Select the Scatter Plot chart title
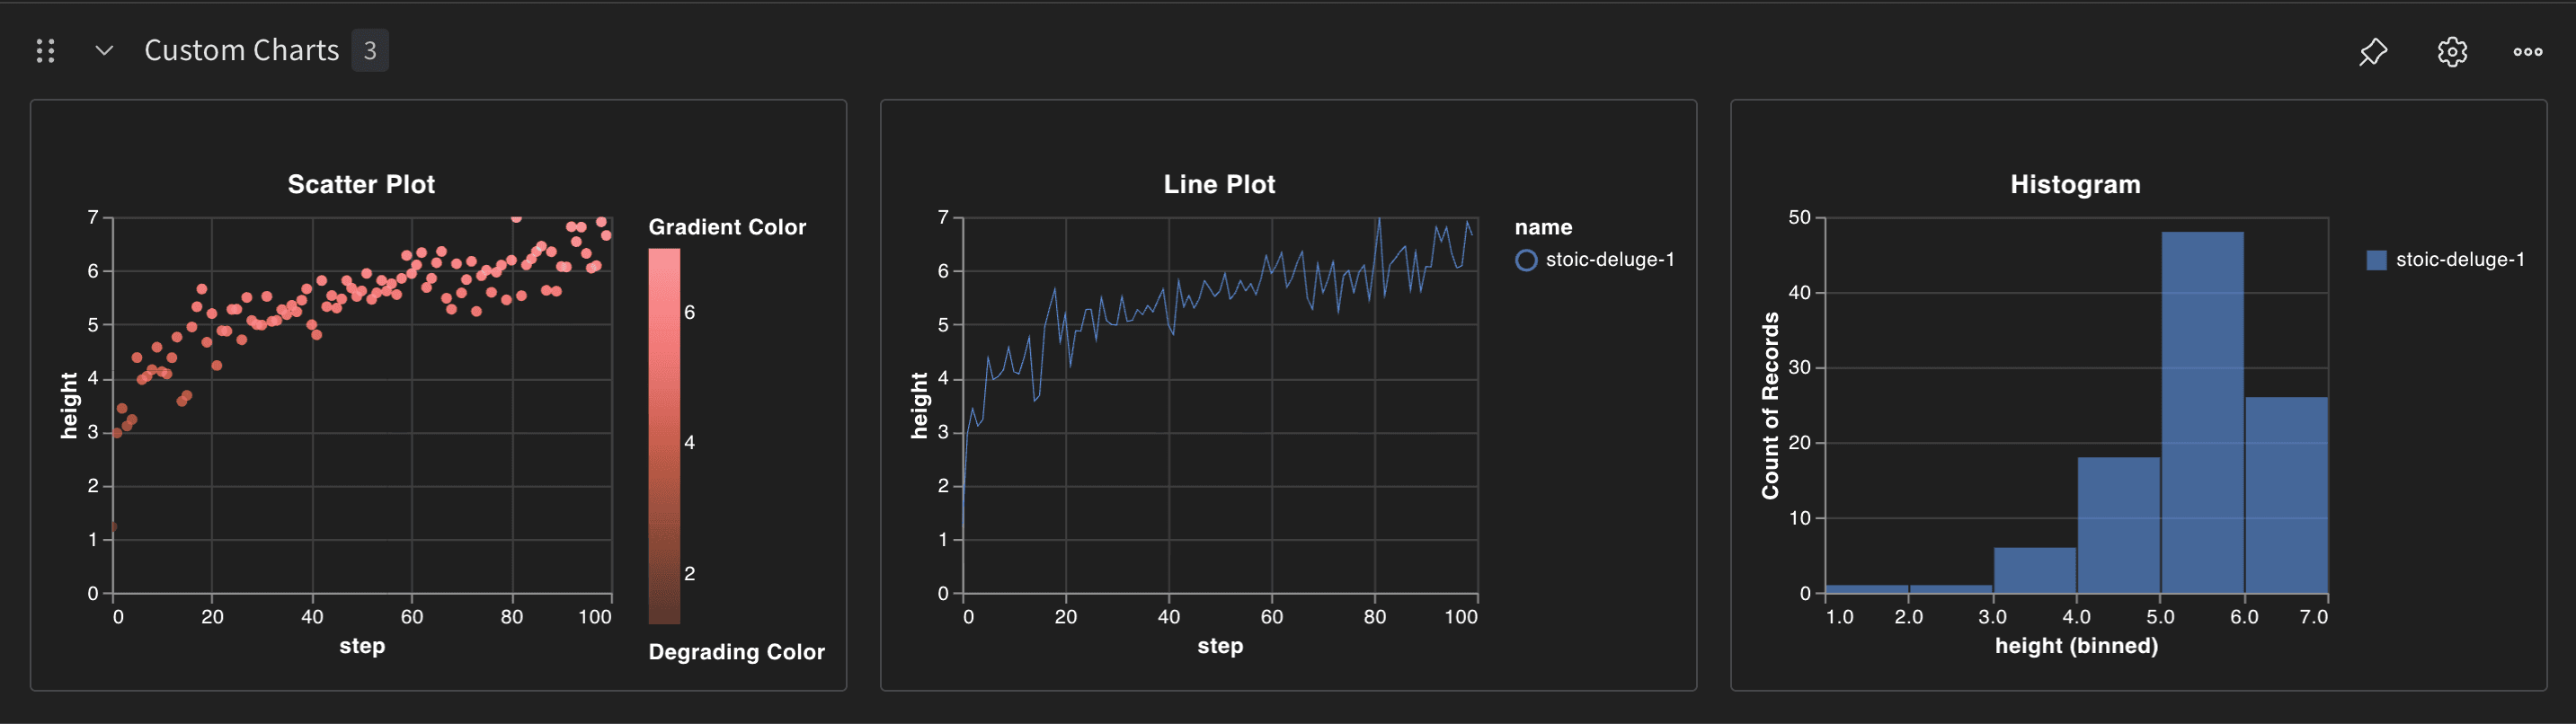 tap(361, 184)
